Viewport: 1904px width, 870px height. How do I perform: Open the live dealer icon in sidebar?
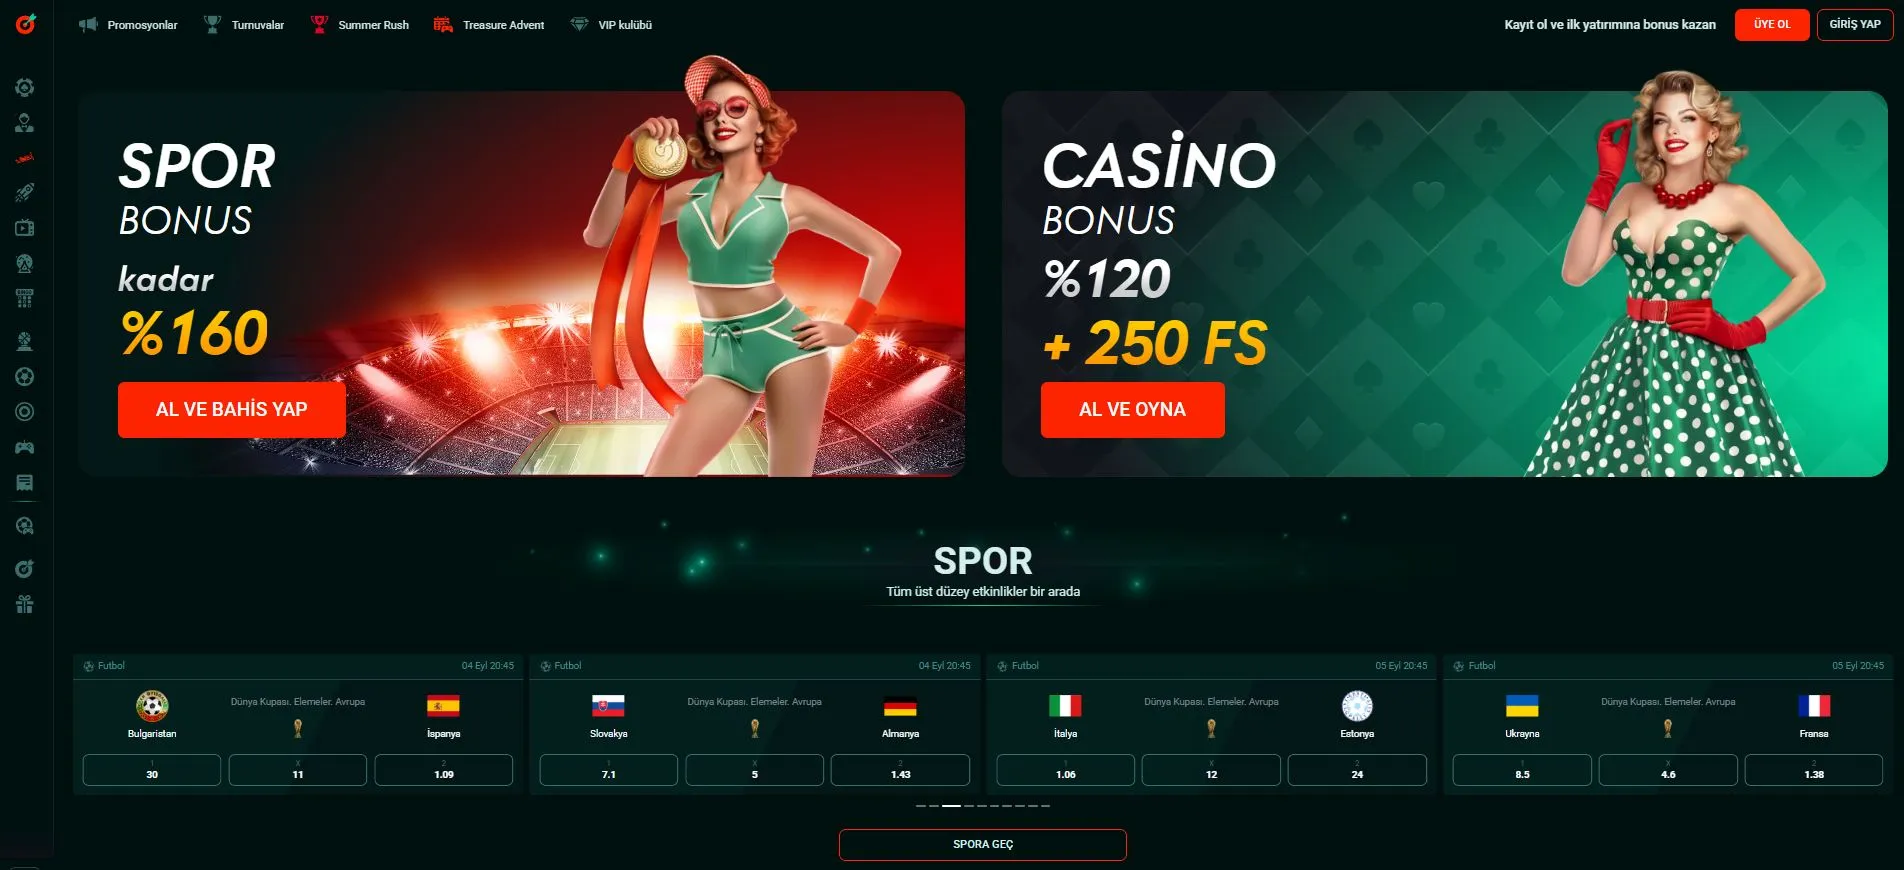(x=25, y=123)
